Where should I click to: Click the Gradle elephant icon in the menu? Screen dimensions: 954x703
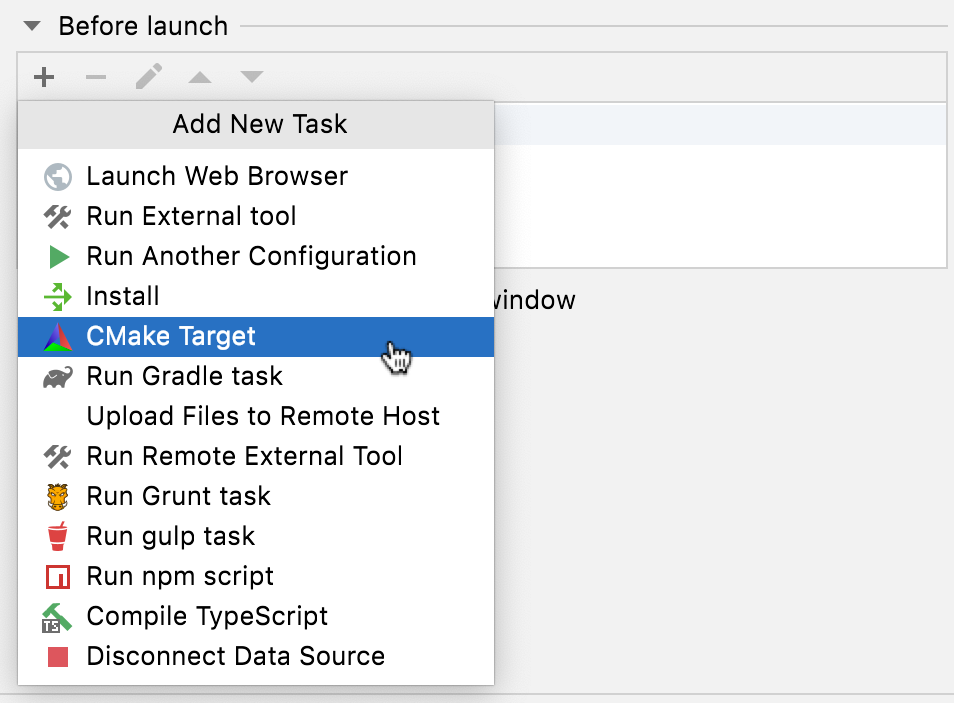coord(57,376)
